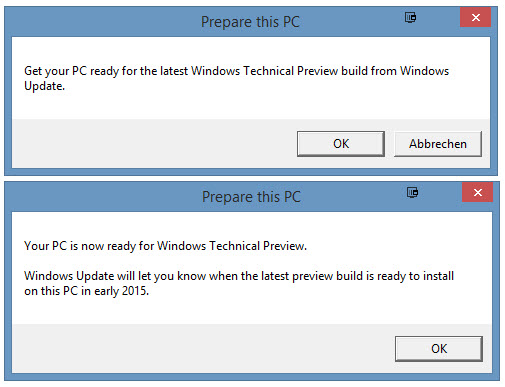
Task: Click the gray footer strip beside the lone OK button
Action: click(x=203, y=349)
